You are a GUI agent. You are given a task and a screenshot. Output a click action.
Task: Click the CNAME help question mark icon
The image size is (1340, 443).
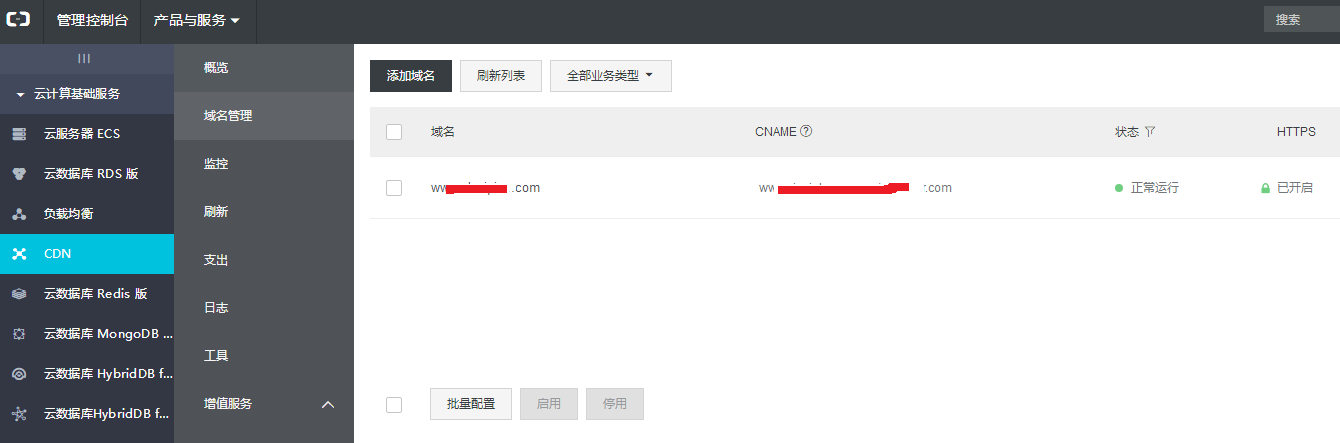(x=806, y=131)
